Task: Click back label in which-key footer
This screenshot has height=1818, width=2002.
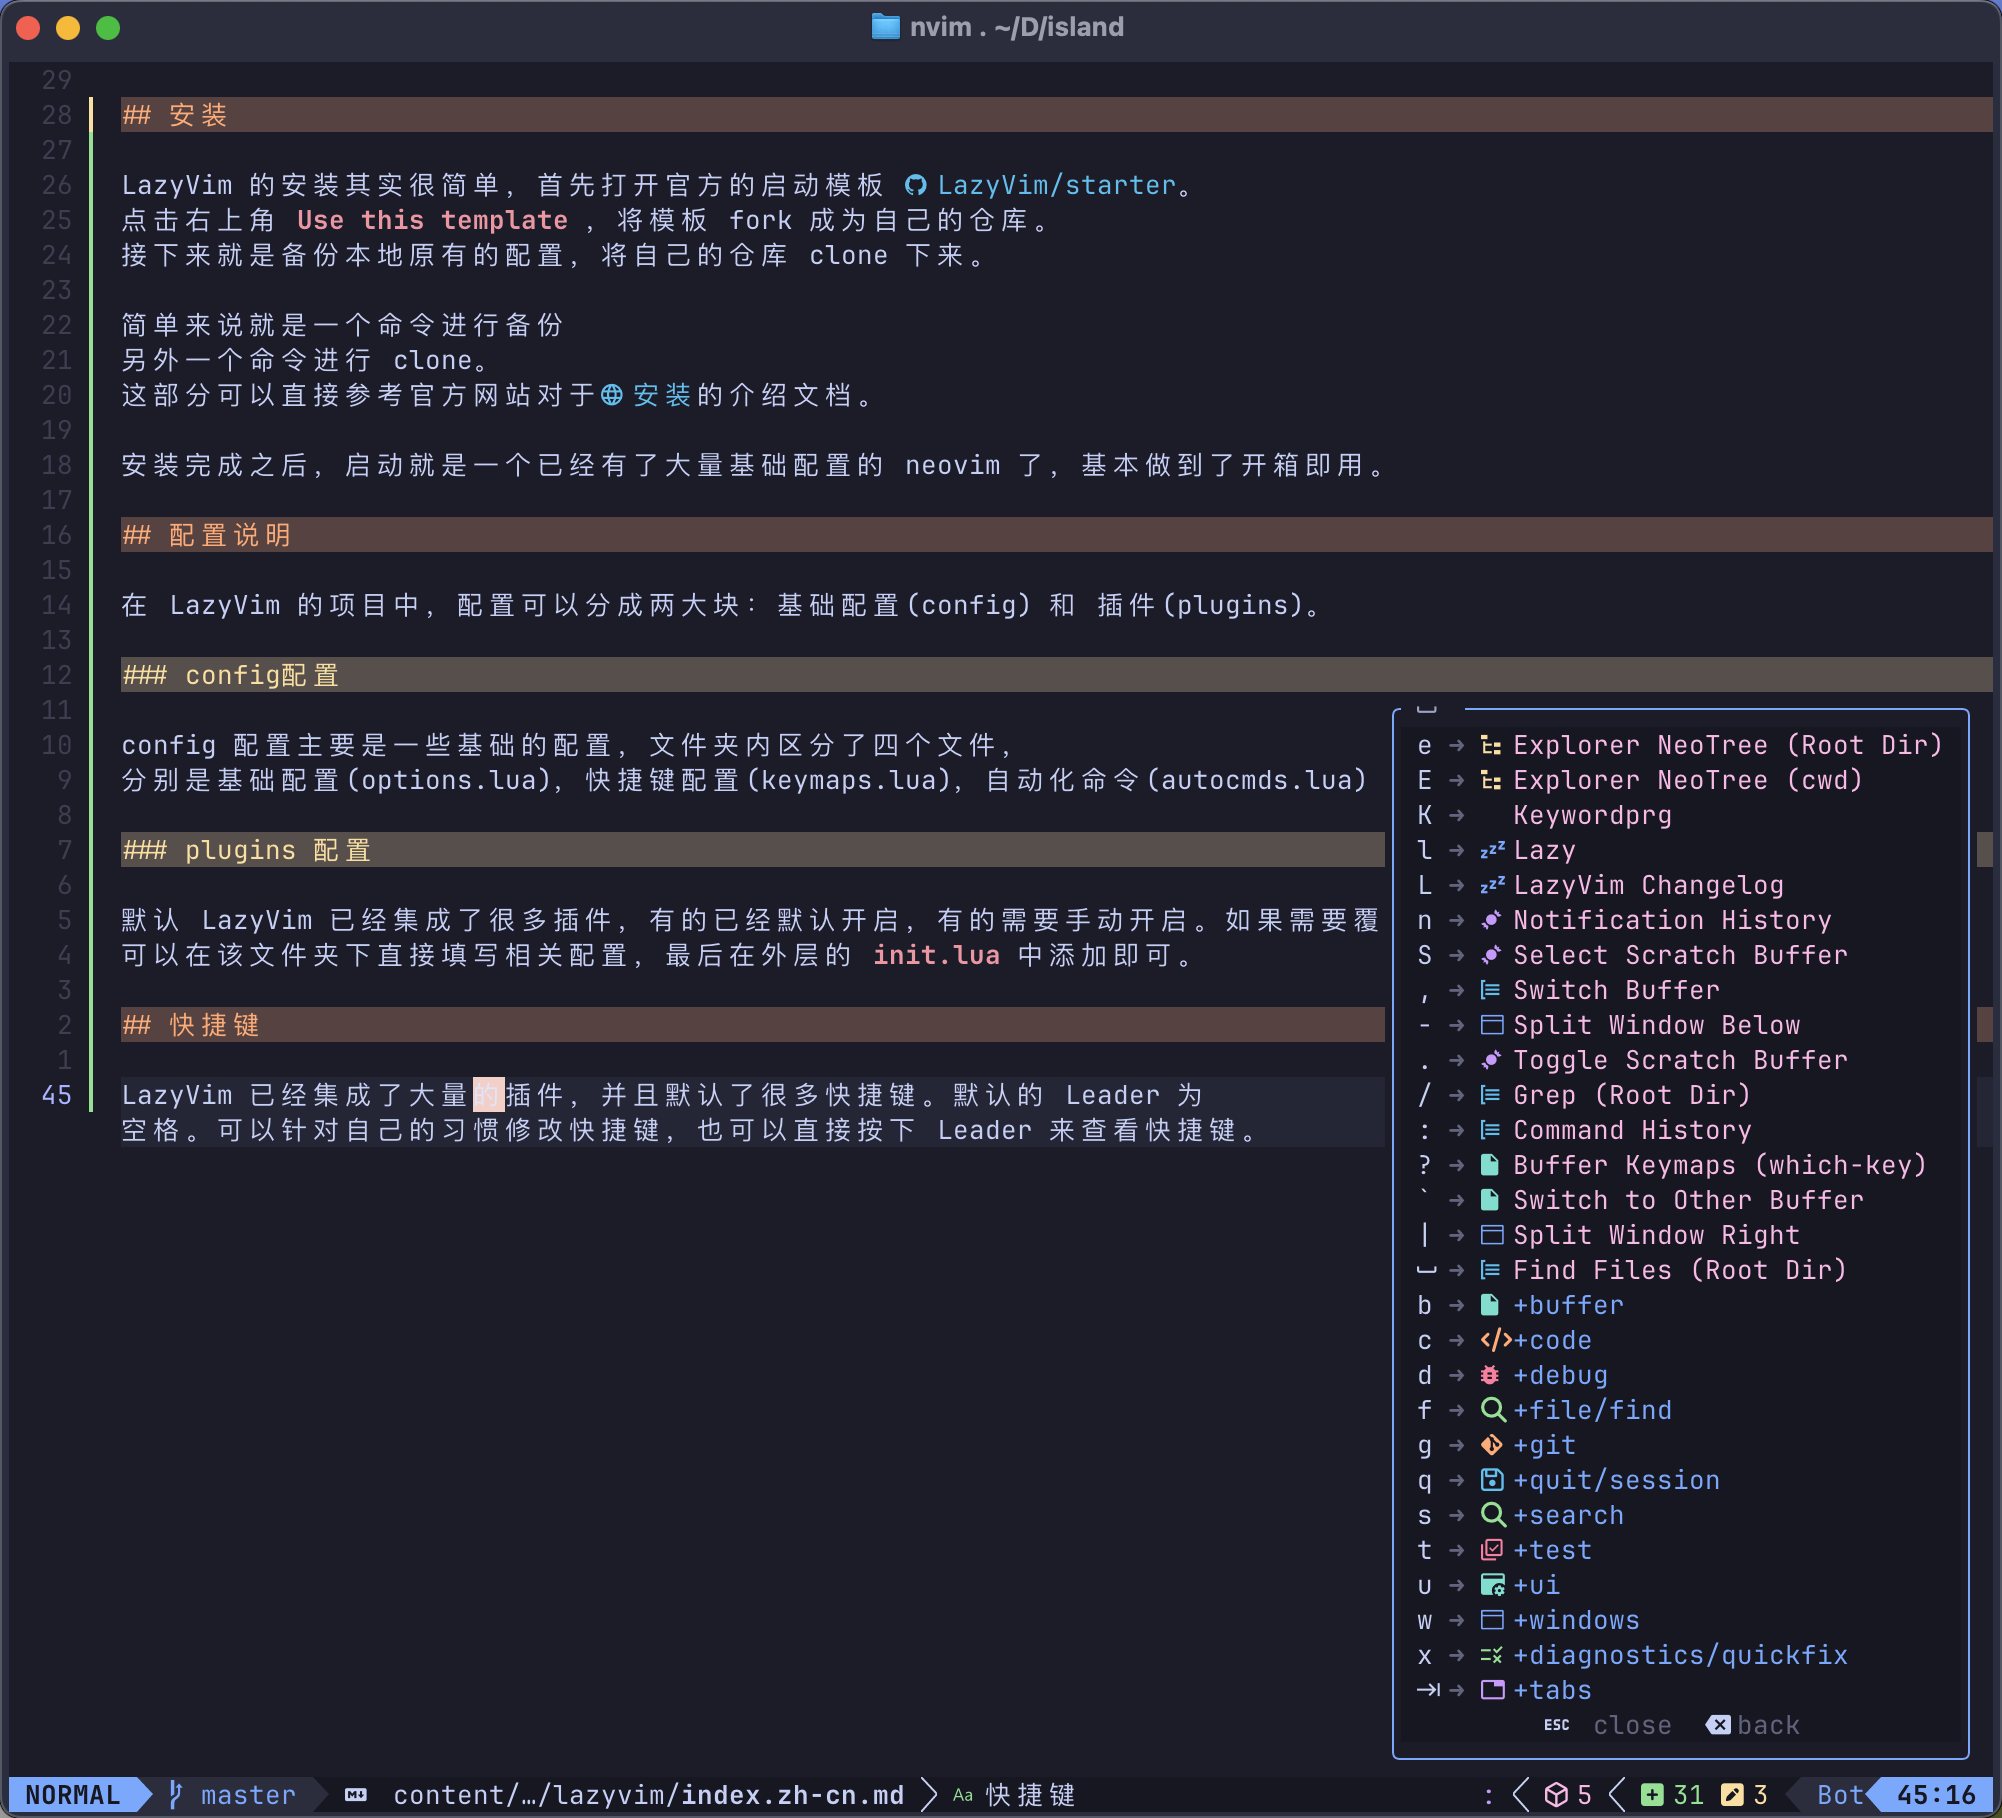Action: (x=1768, y=1725)
